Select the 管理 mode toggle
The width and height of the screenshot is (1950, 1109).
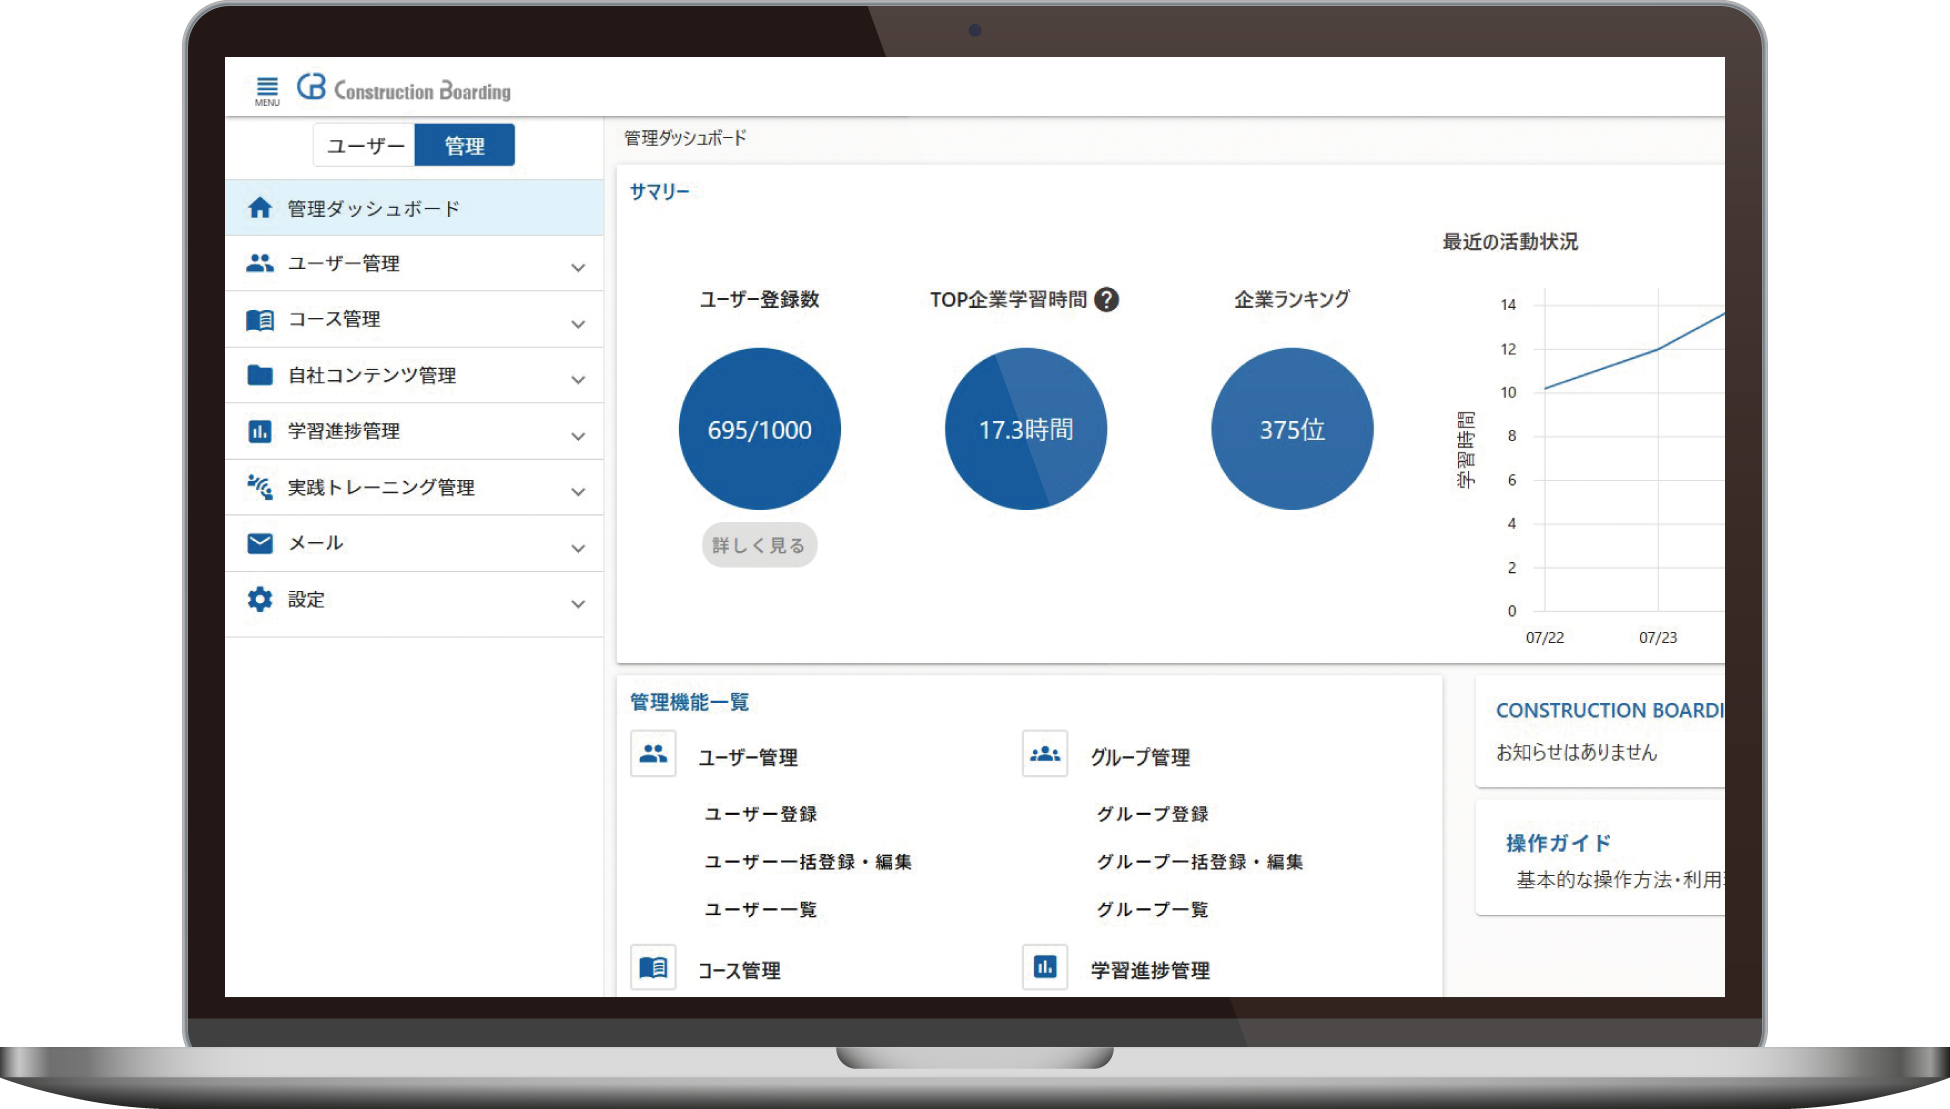click(x=464, y=146)
